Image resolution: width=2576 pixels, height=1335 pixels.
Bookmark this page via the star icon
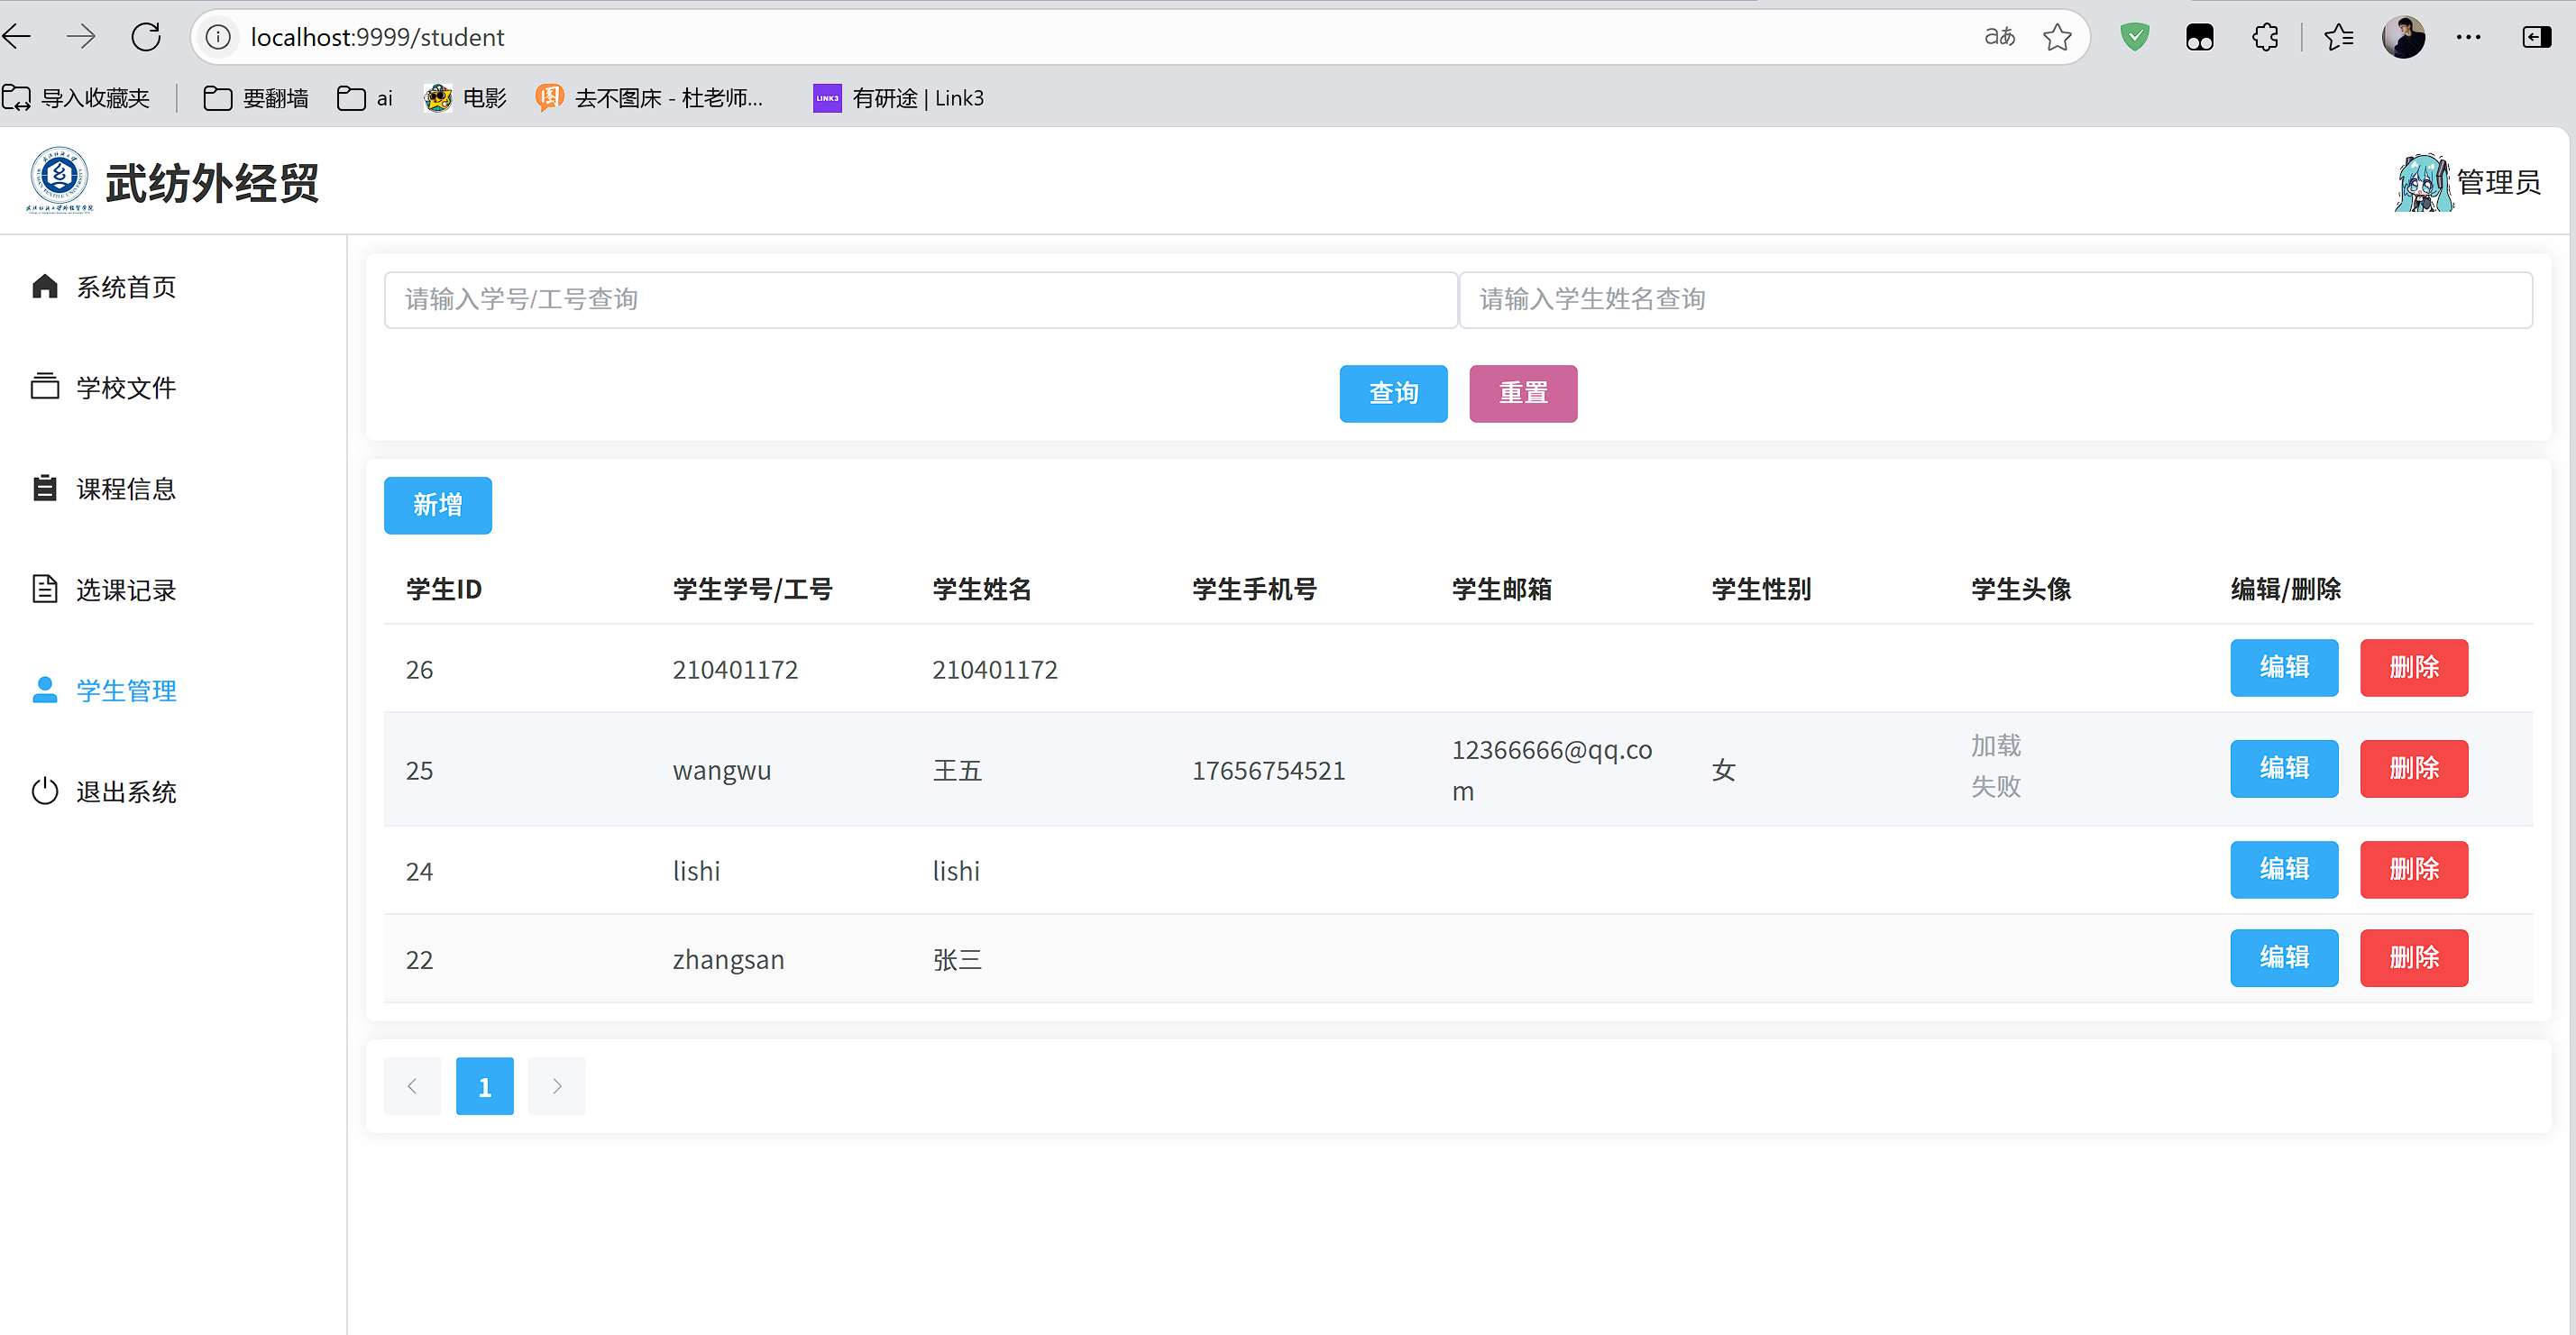2057,36
